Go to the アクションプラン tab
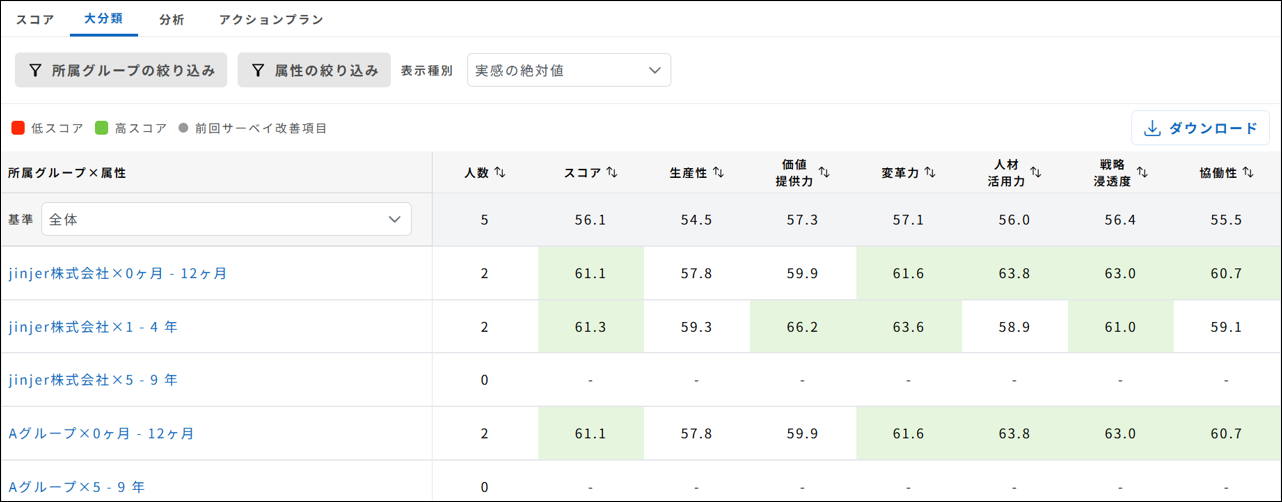The height and width of the screenshot is (502, 1282). [271, 20]
